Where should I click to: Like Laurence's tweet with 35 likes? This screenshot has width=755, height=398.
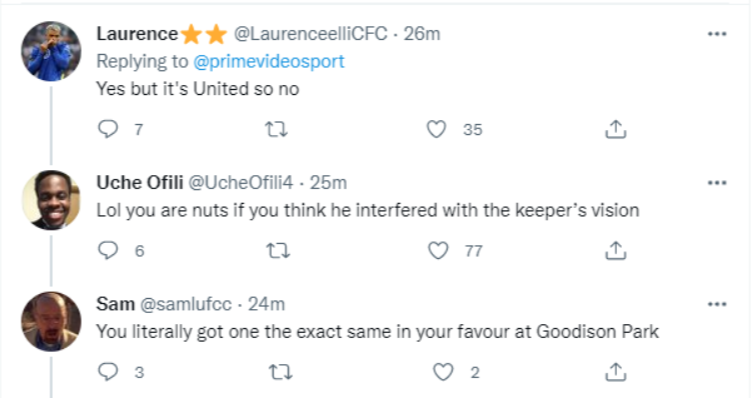436,129
